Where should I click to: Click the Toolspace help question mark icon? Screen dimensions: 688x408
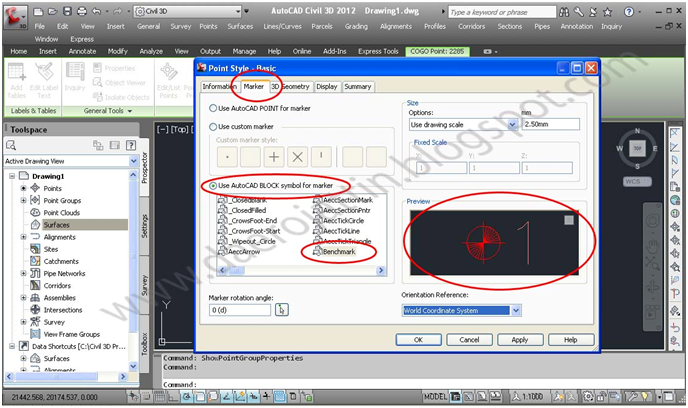click(131, 145)
